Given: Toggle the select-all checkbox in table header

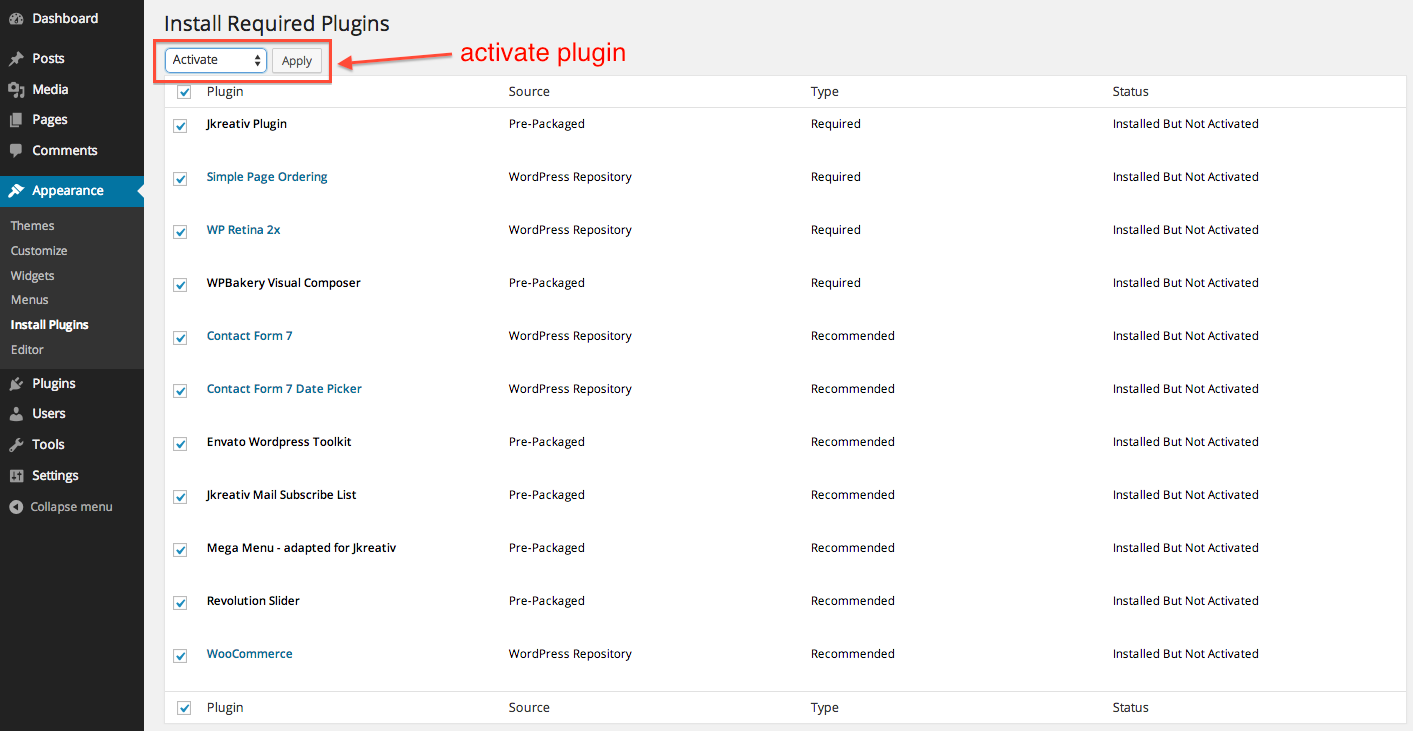Looking at the screenshot, I should [184, 92].
